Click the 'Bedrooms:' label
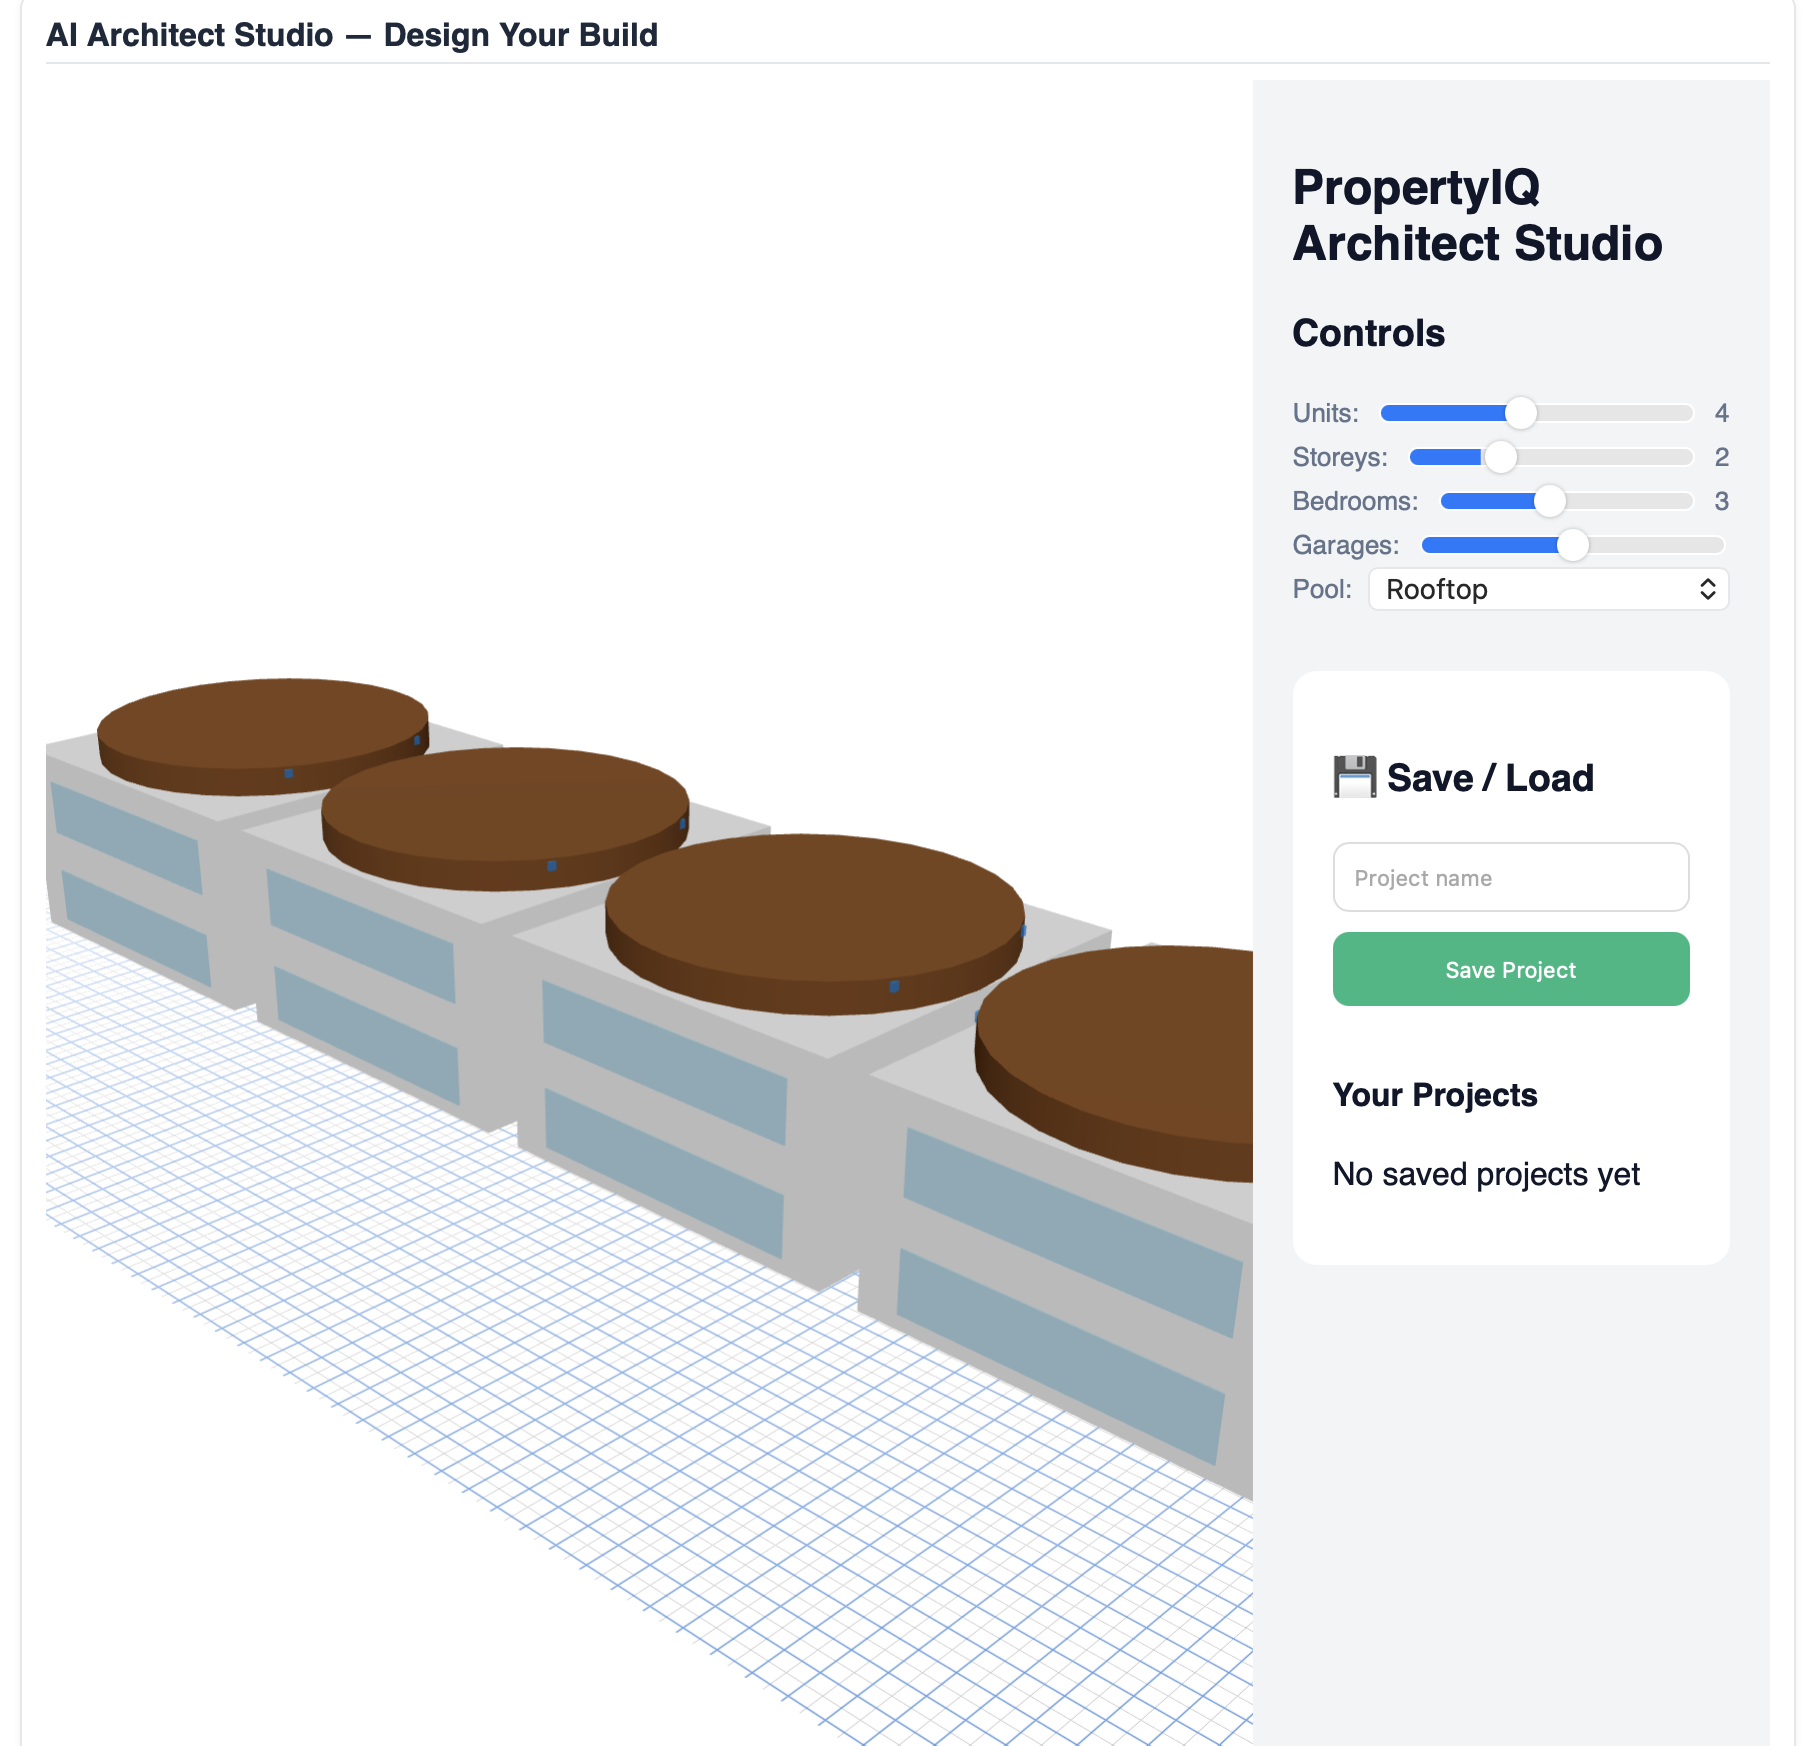The height and width of the screenshot is (1746, 1812). [x=1355, y=501]
